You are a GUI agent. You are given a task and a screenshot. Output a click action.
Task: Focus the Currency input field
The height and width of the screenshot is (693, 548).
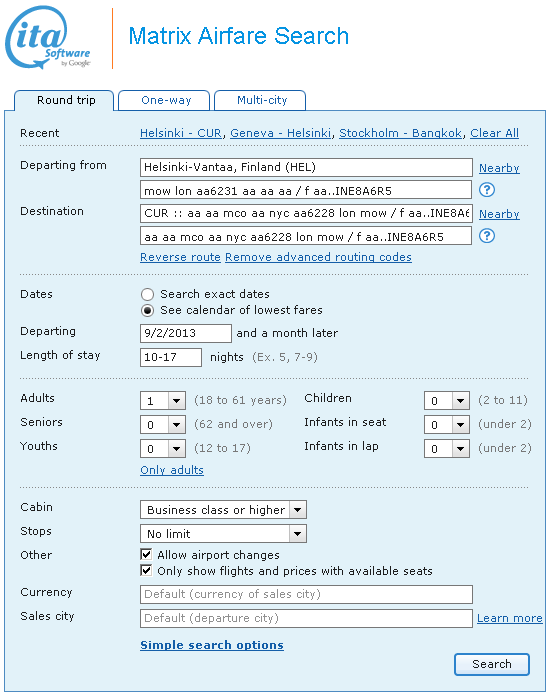[306, 594]
